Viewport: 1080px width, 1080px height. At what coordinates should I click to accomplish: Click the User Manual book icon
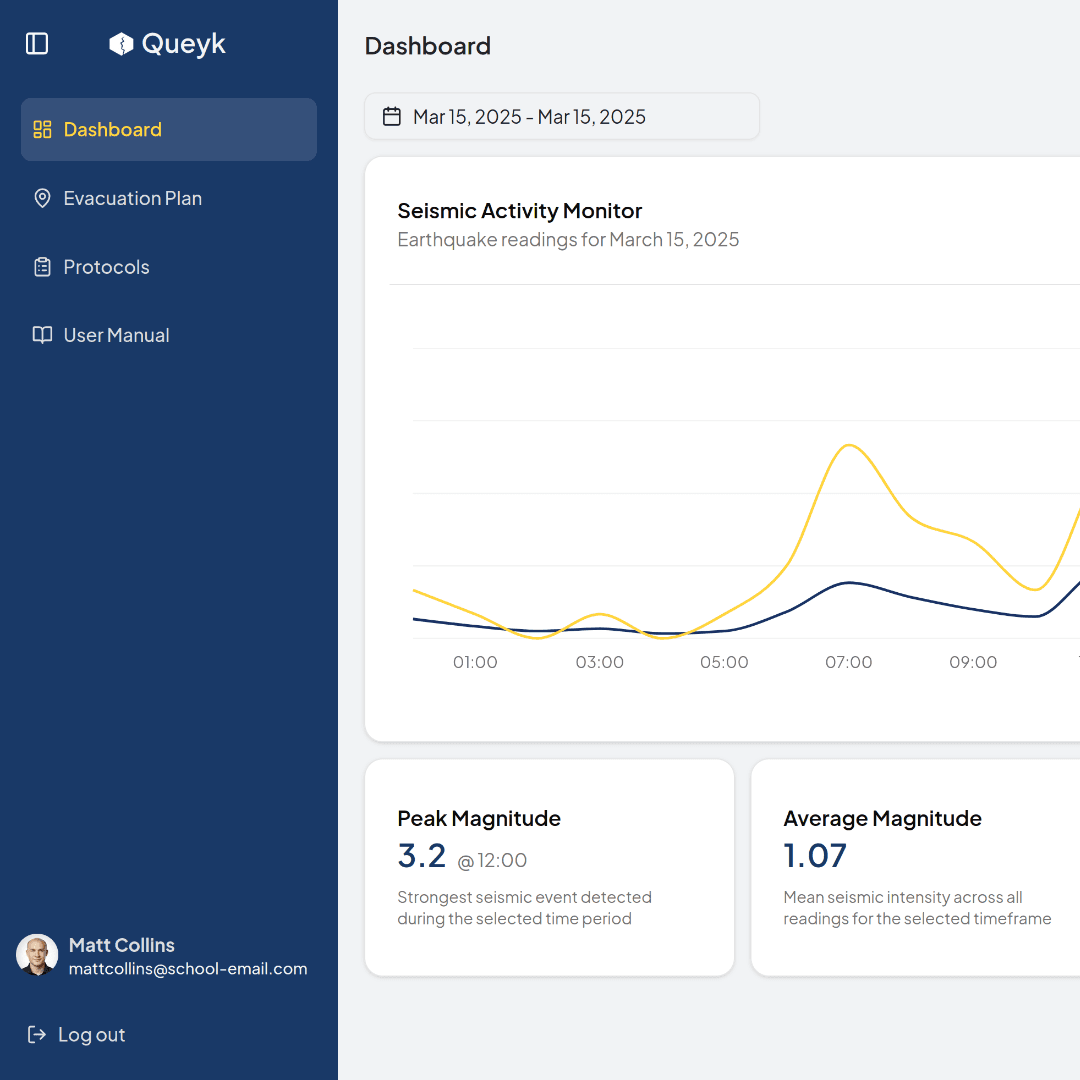coord(42,335)
